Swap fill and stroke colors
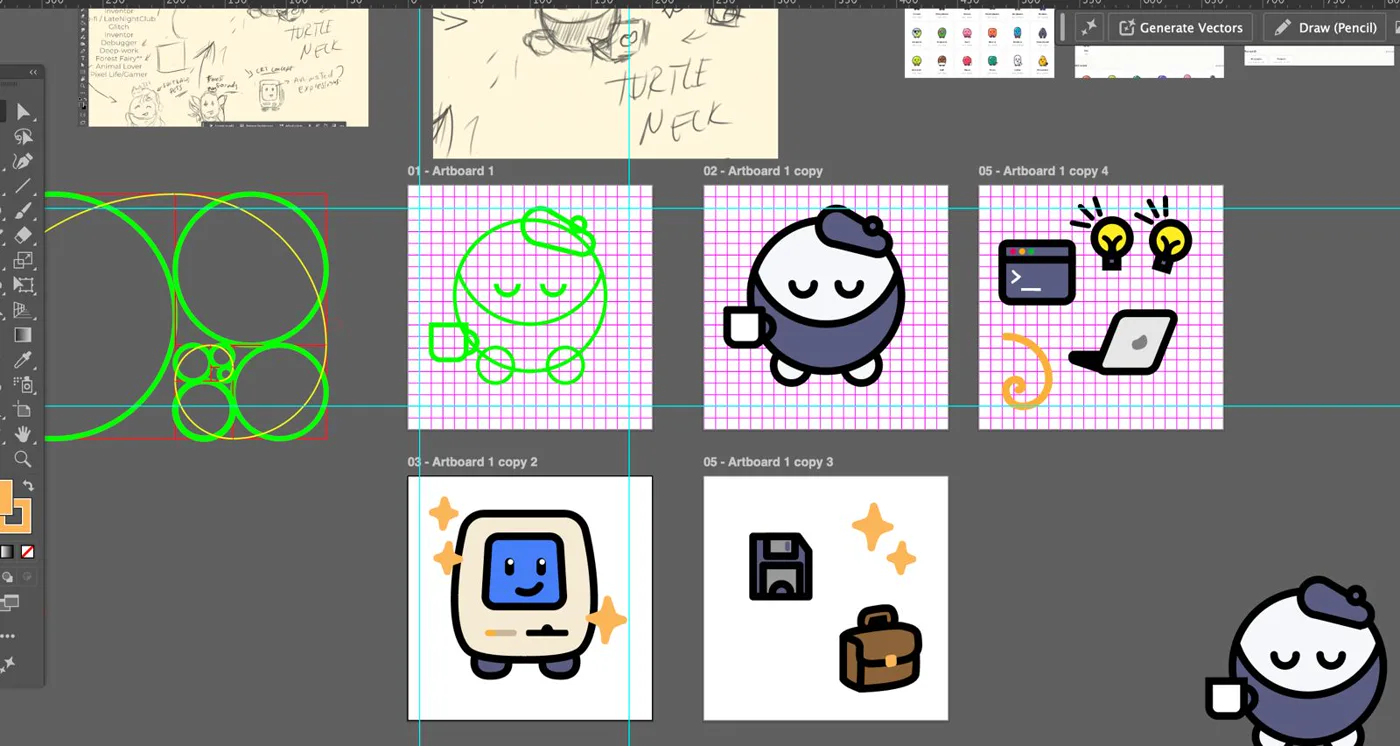 coord(28,486)
